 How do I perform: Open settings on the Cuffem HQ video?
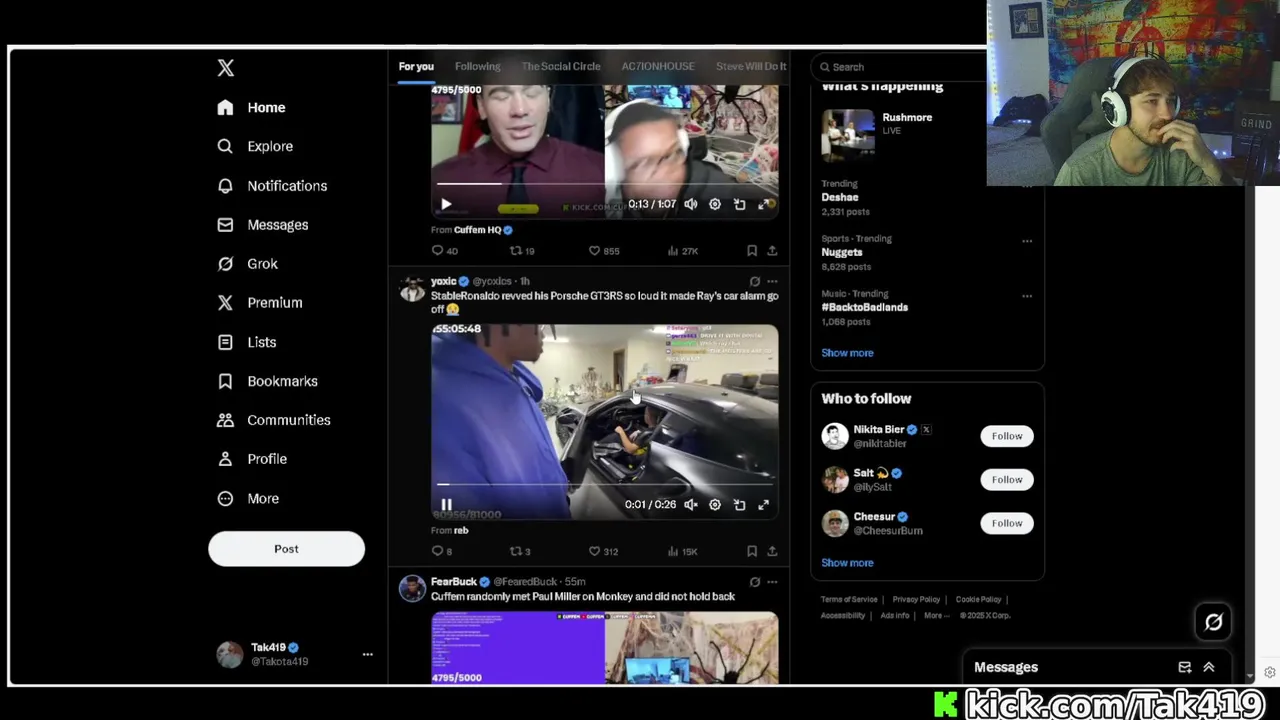tap(715, 204)
